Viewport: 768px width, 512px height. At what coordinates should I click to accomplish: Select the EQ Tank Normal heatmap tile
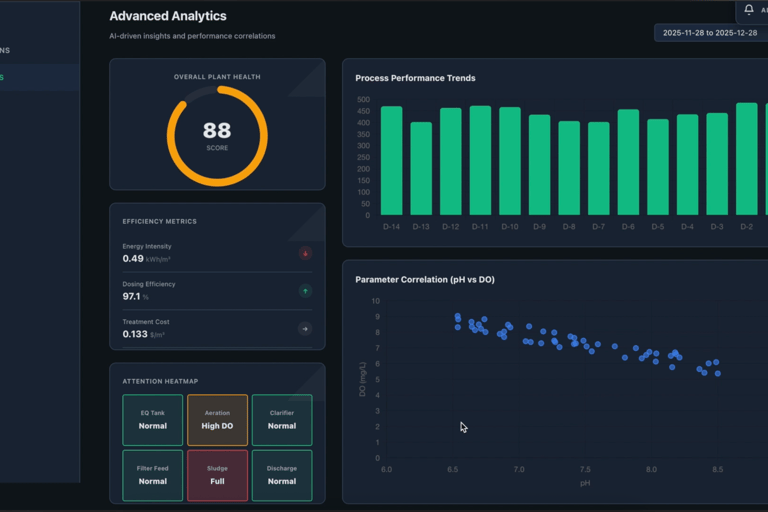pyautogui.click(x=153, y=420)
